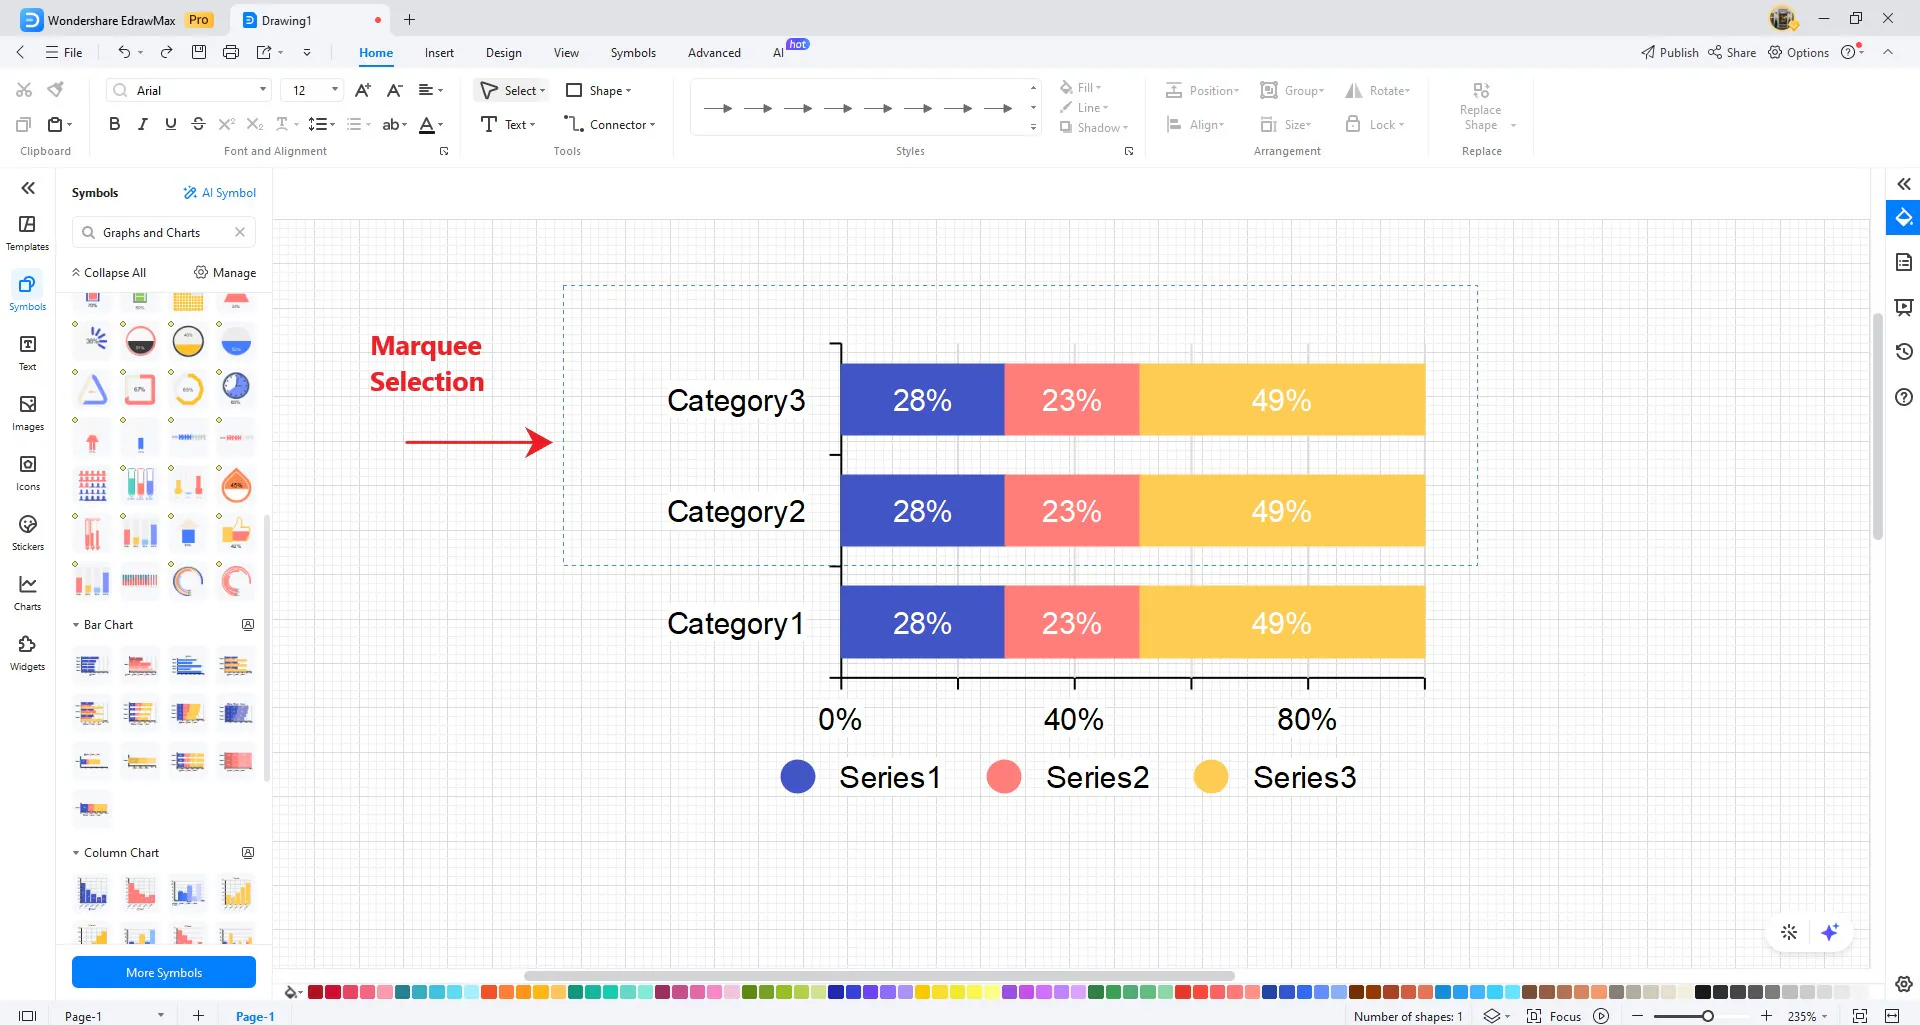The image size is (1920, 1025).
Task: Open the zoom percentage dropdown
Action: pyautogui.click(x=1808, y=1016)
